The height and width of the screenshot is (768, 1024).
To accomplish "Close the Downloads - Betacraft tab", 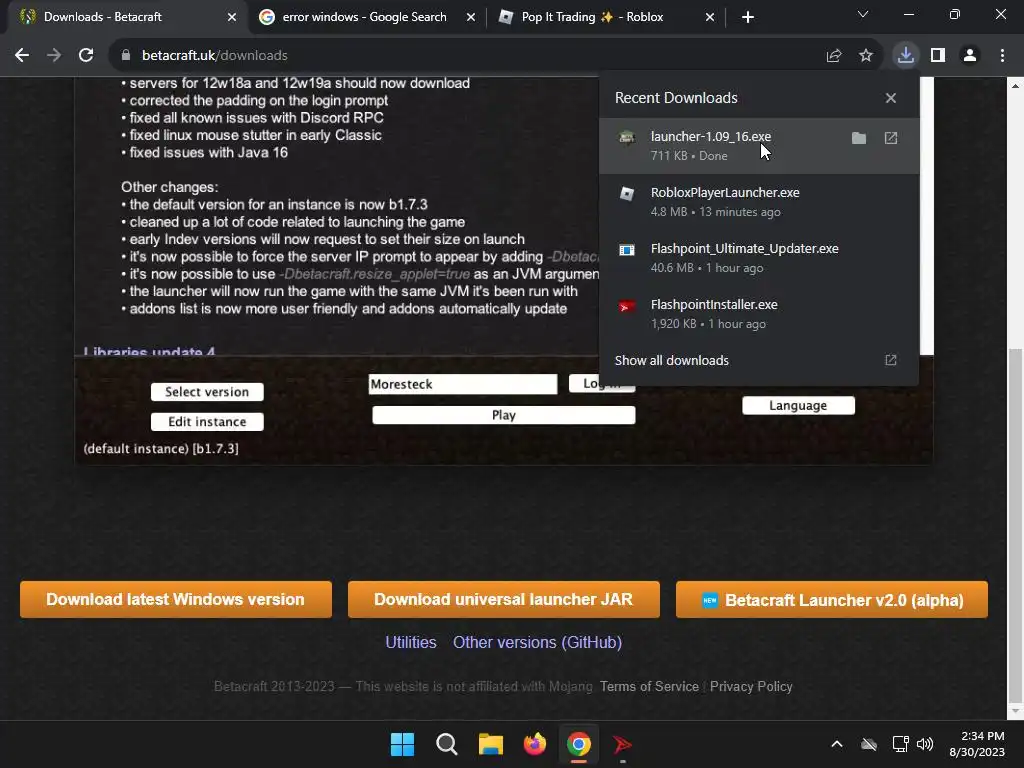I will coord(231,17).
